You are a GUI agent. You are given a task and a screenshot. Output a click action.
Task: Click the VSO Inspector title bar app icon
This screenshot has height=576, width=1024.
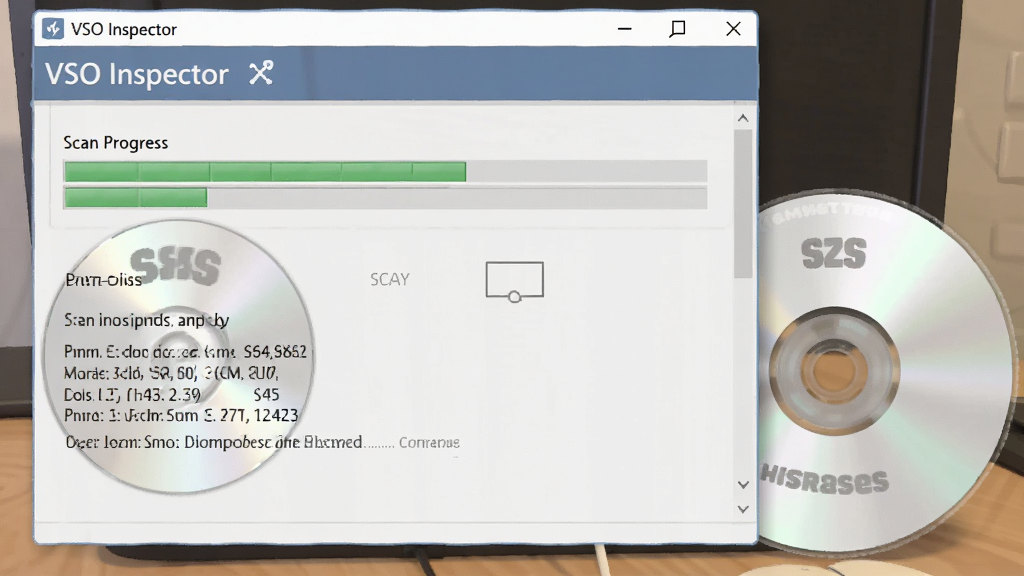click(x=53, y=29)
